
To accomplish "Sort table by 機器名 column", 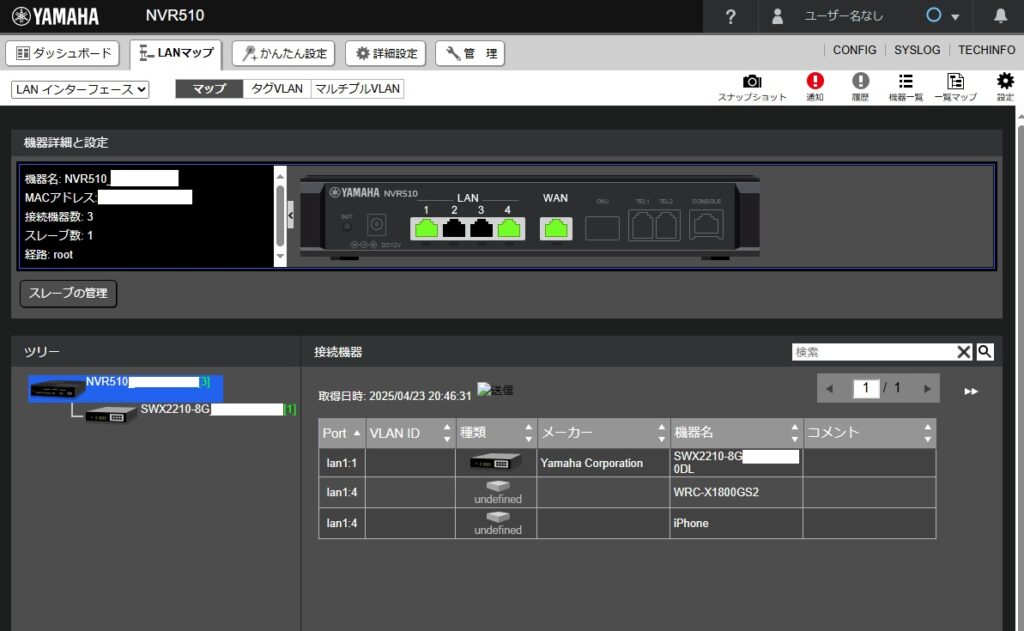I will [x=737, y=433].
